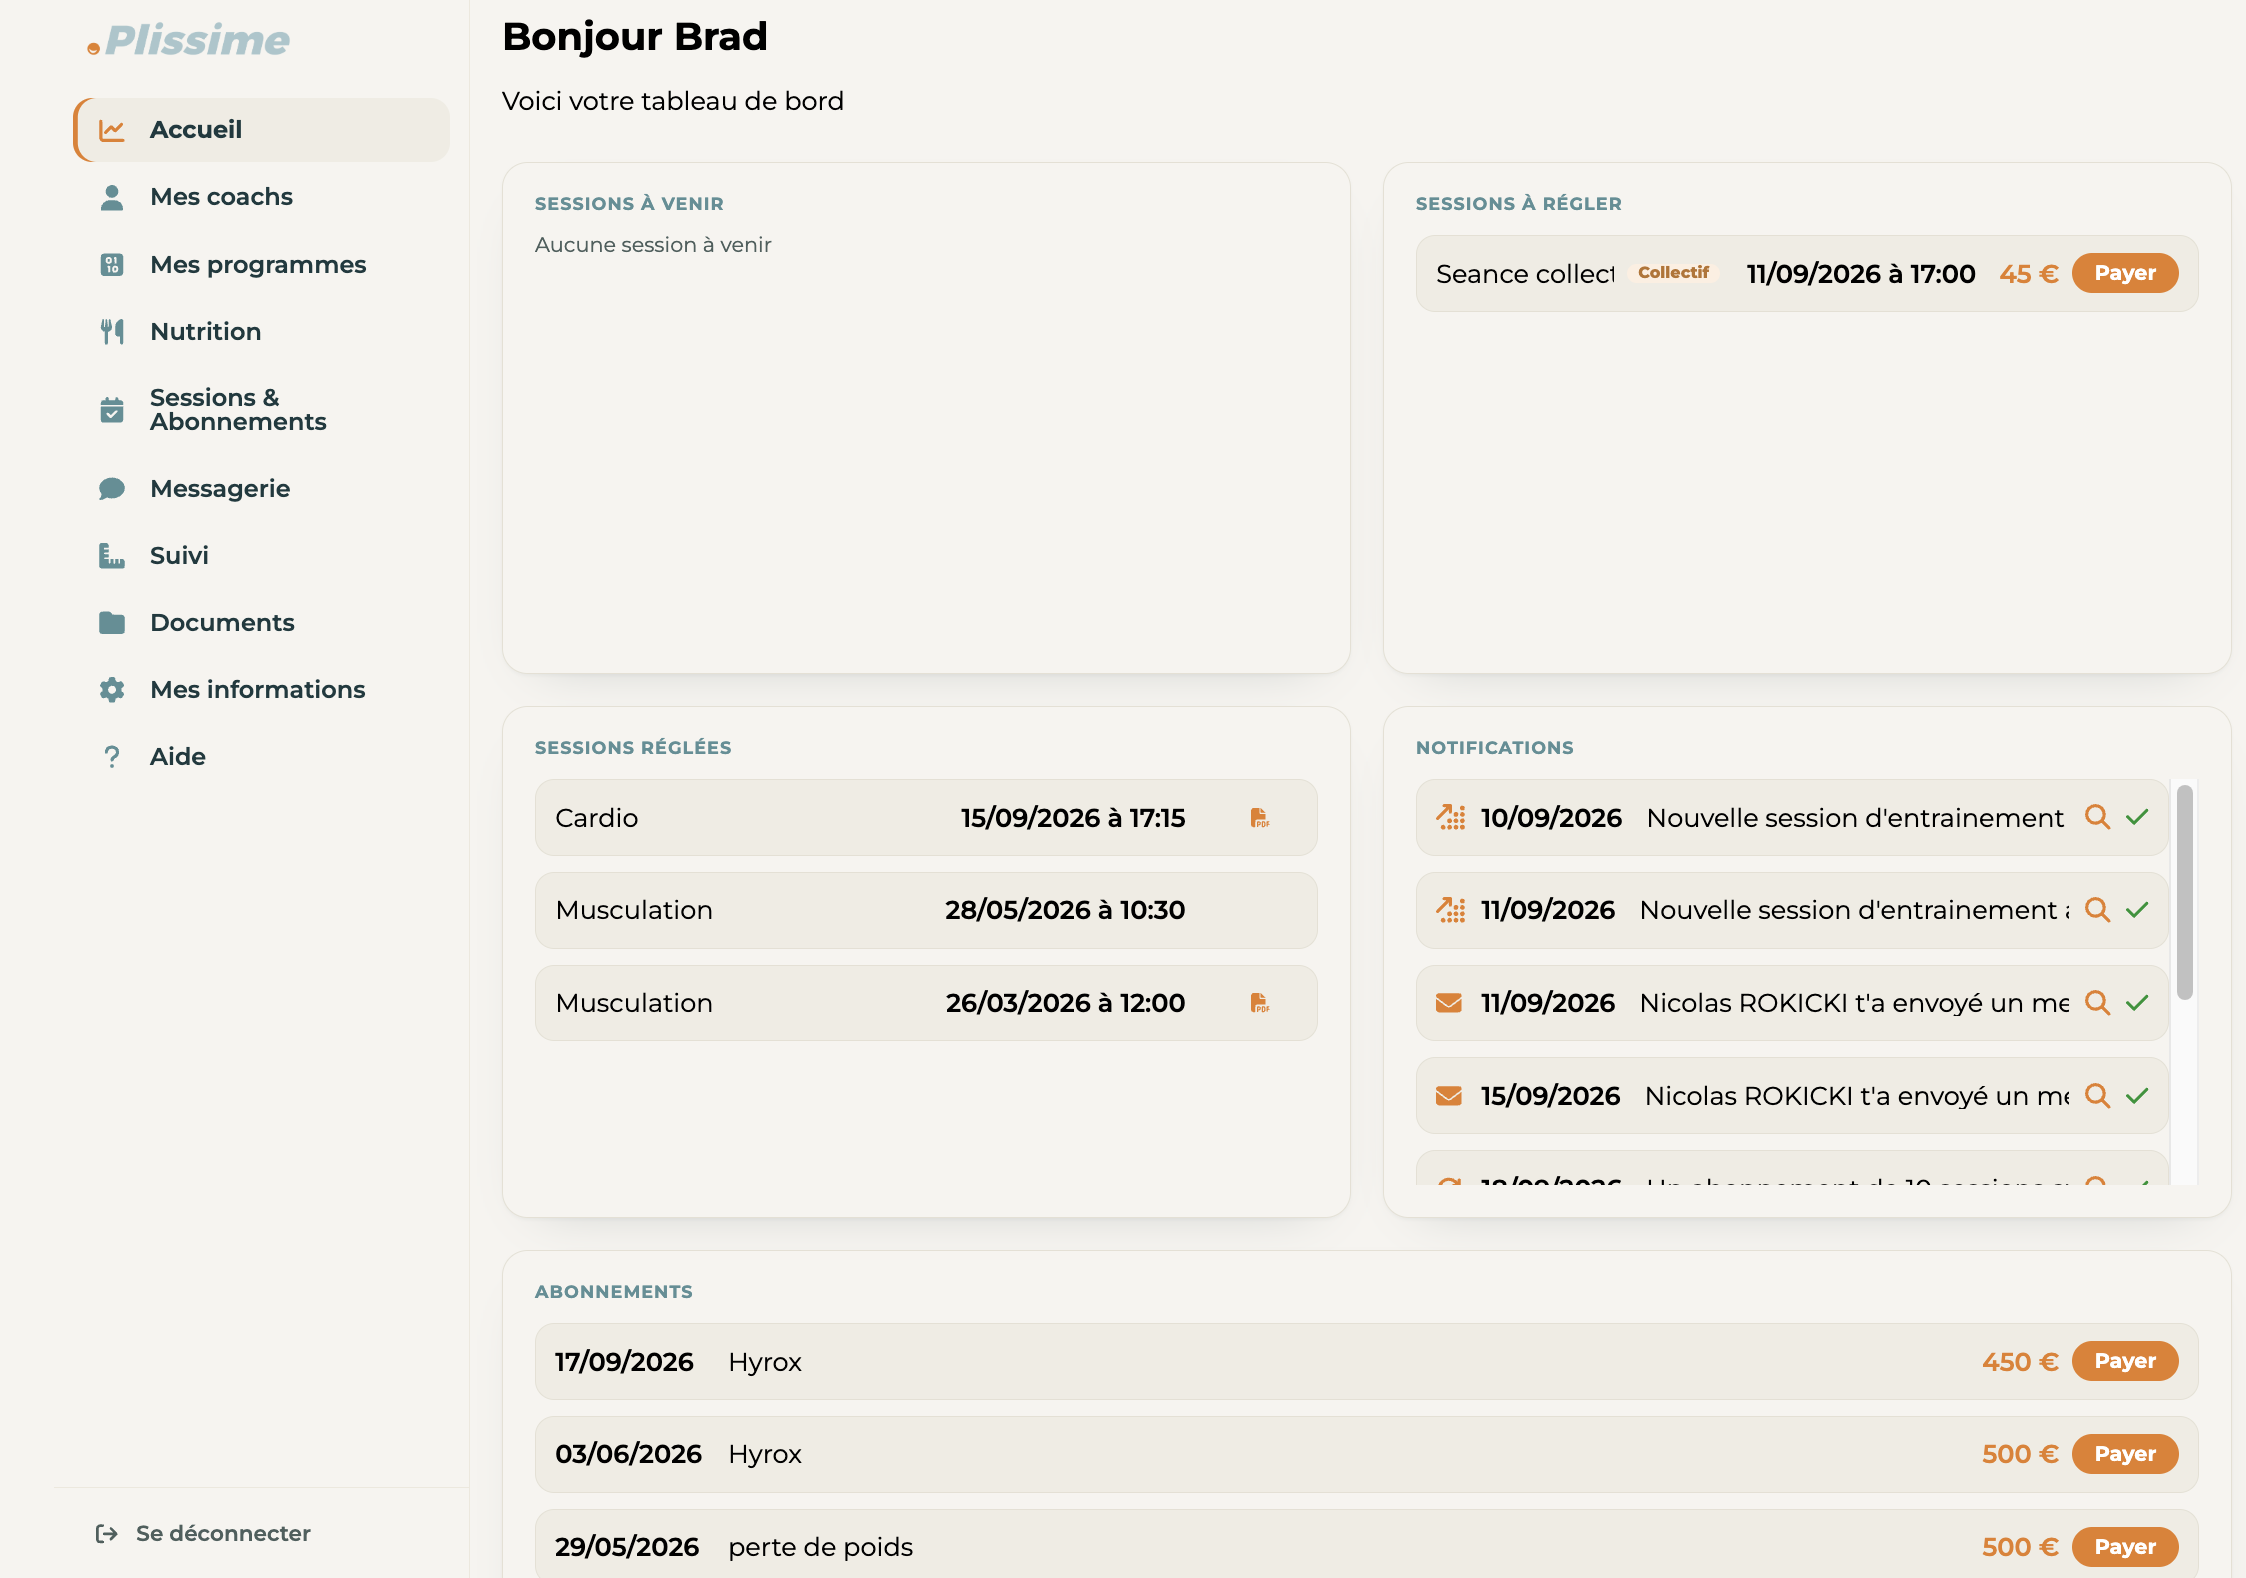
Task: Check off 11/09/2026 Nouvelle session notification
Action: pos(2137,910)
